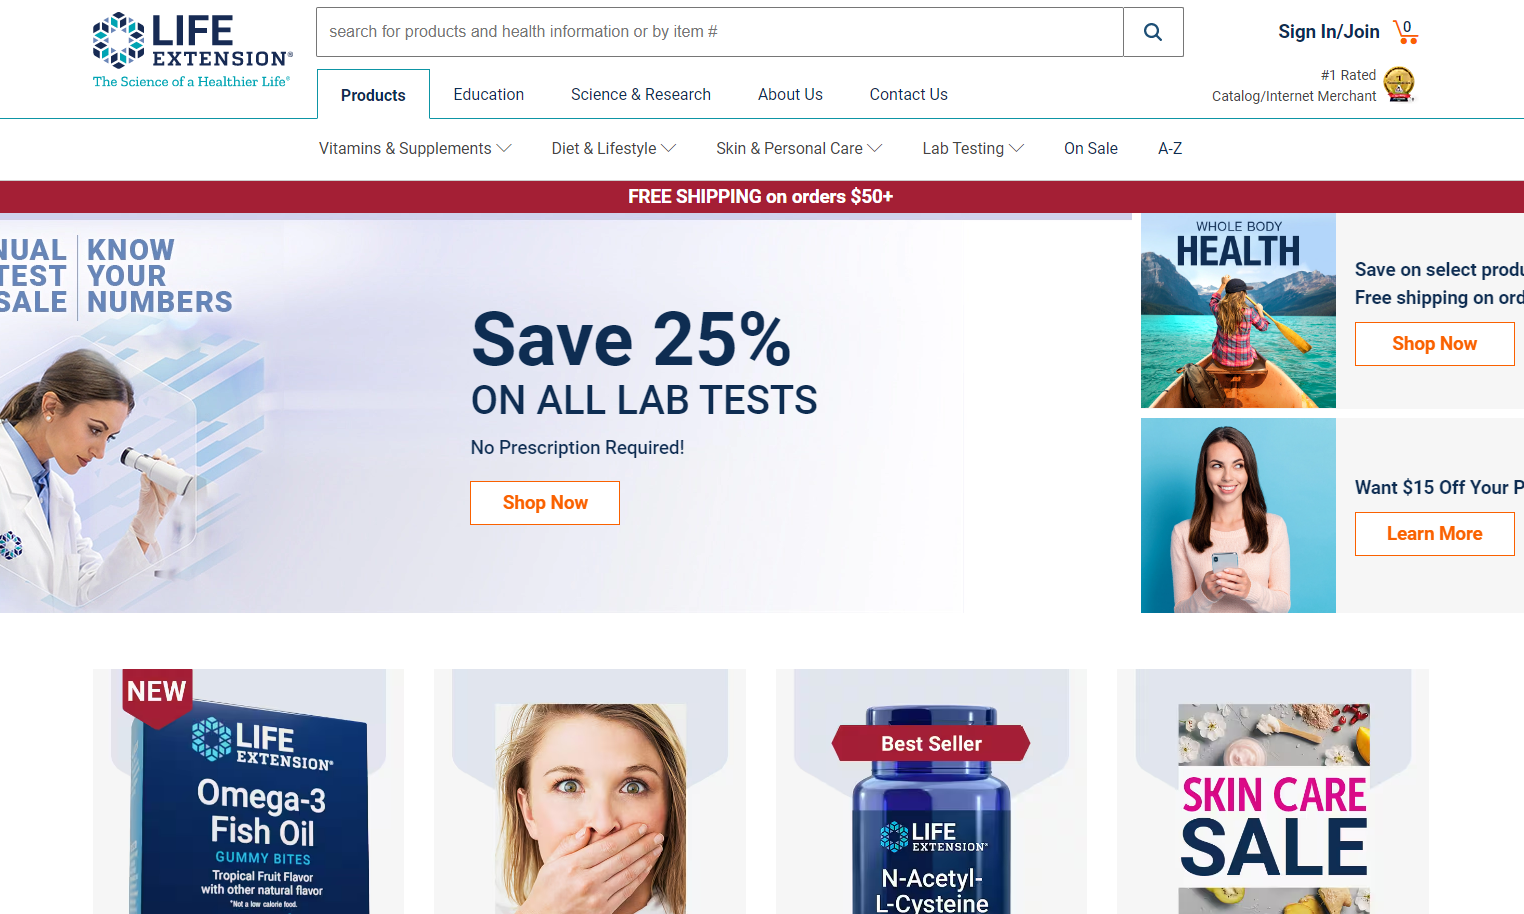
Task: Click the On Sale link
Action: pyautogui.click(x=1091, y=148)
